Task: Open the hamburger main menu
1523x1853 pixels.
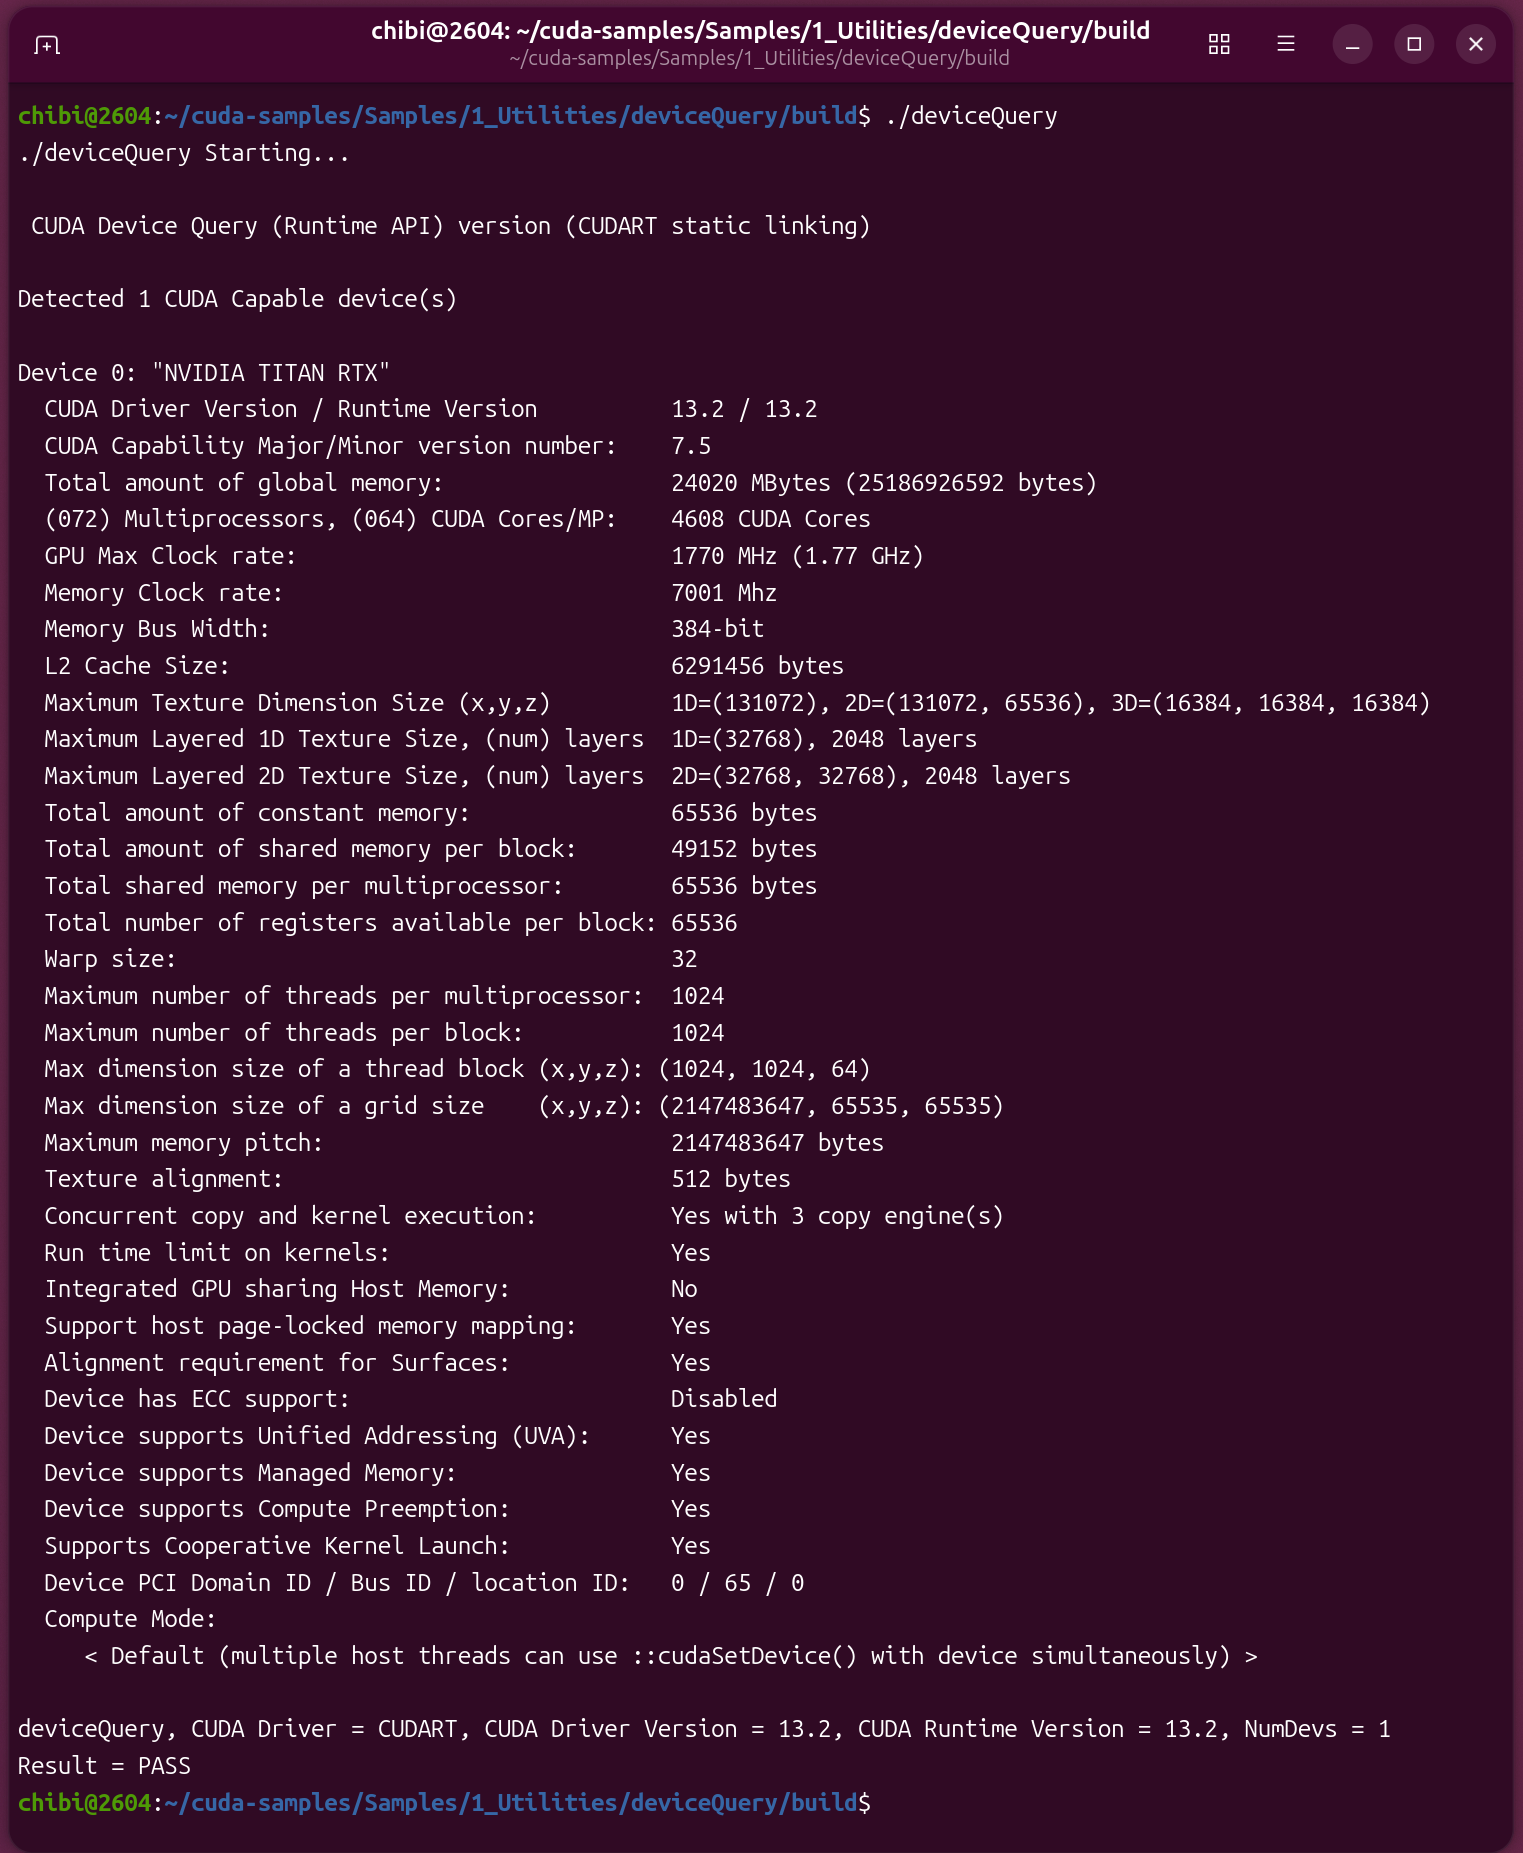Action: point(1285,44)
